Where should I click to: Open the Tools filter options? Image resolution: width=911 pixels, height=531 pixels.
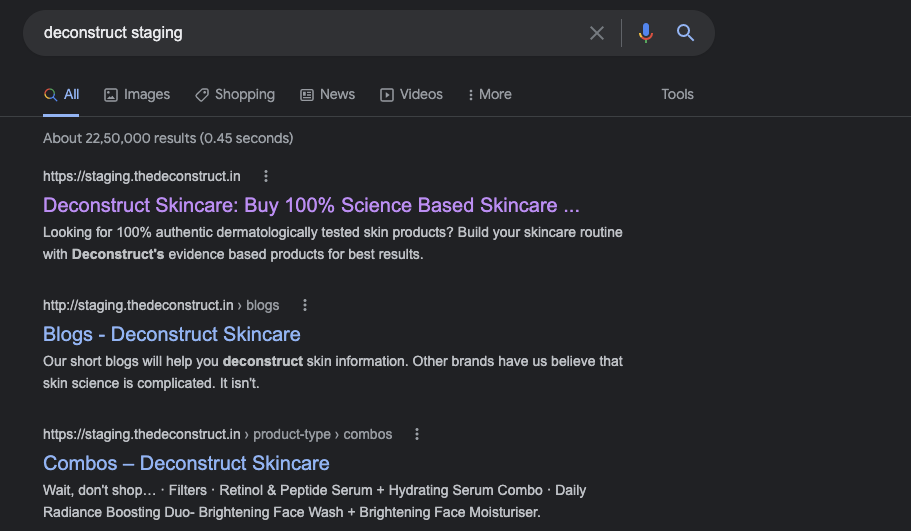click(x=677, y=94)
